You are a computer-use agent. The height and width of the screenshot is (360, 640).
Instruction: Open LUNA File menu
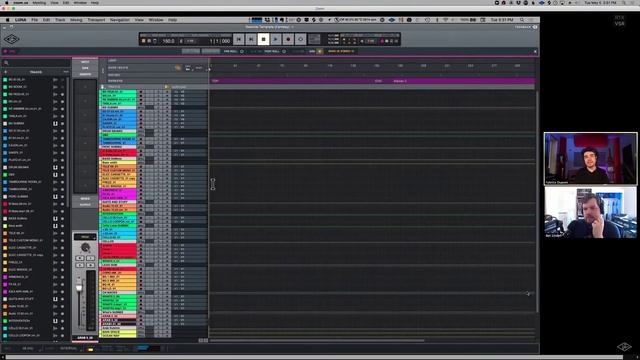pos(35,20)
